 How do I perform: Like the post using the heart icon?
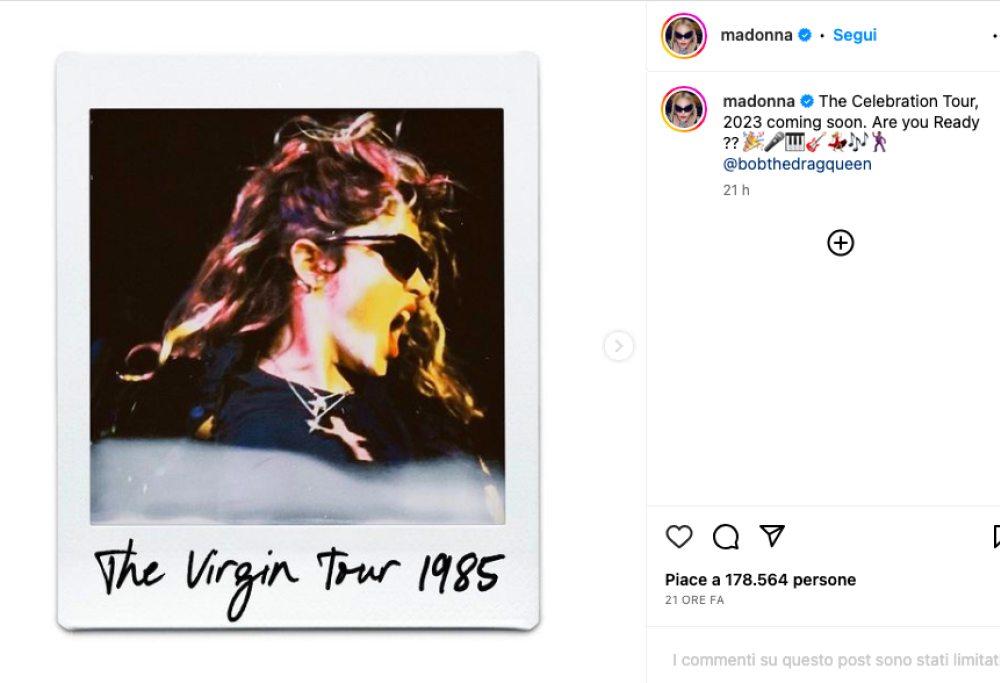point(678,537)
